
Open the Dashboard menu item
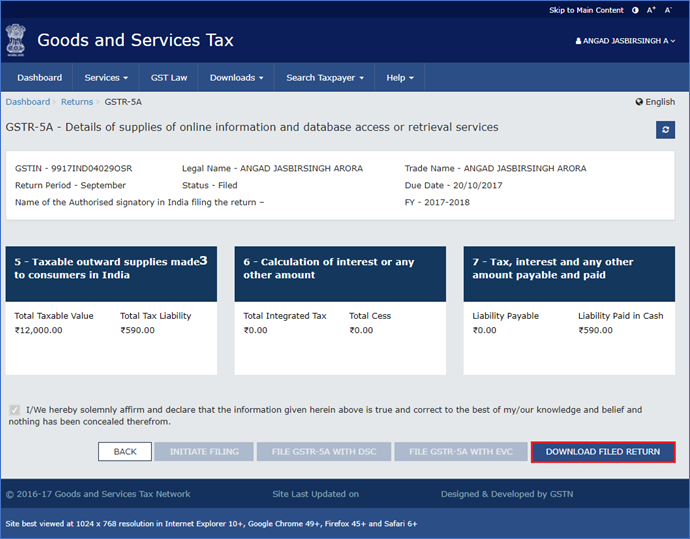pyautogui.click(x=39, y=77)
